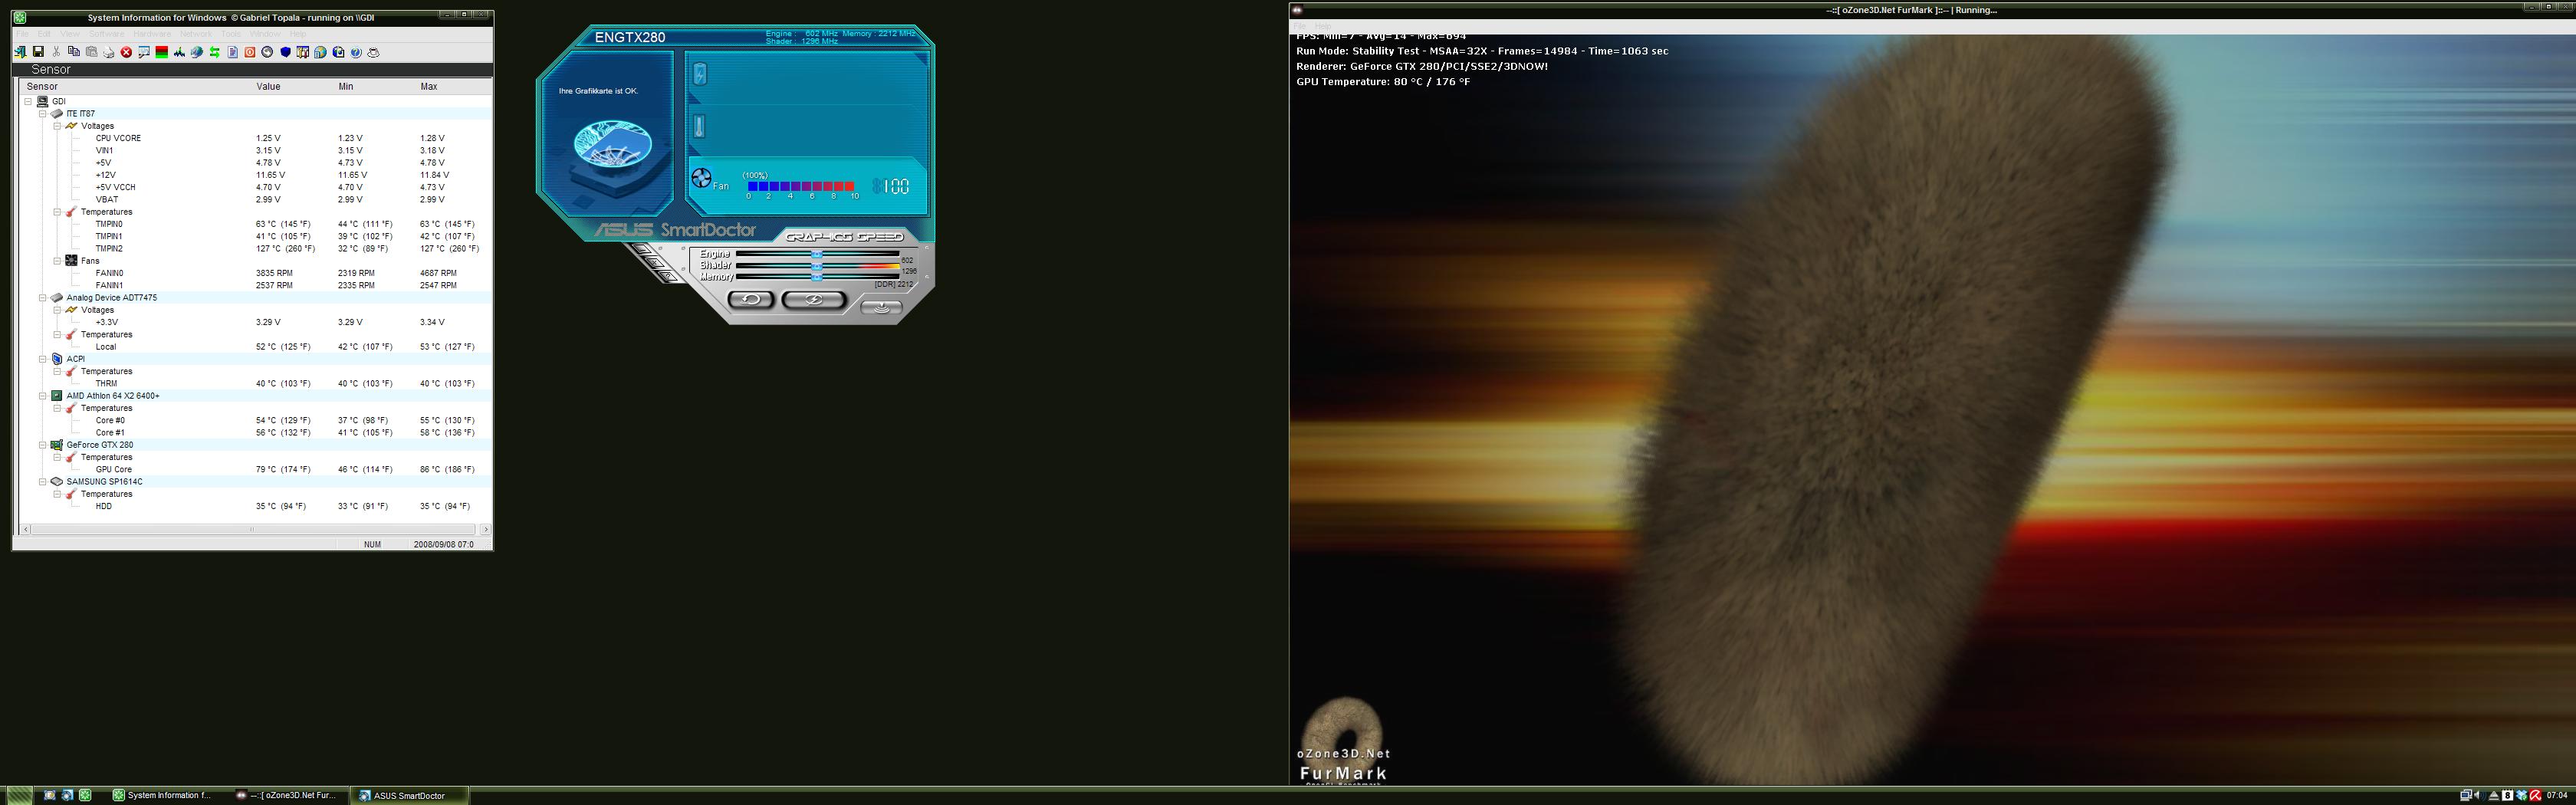This screenshot has width=2576, height=805.
Task: Click the globe network icon in SIW toolbar
Action: [197, 52]
